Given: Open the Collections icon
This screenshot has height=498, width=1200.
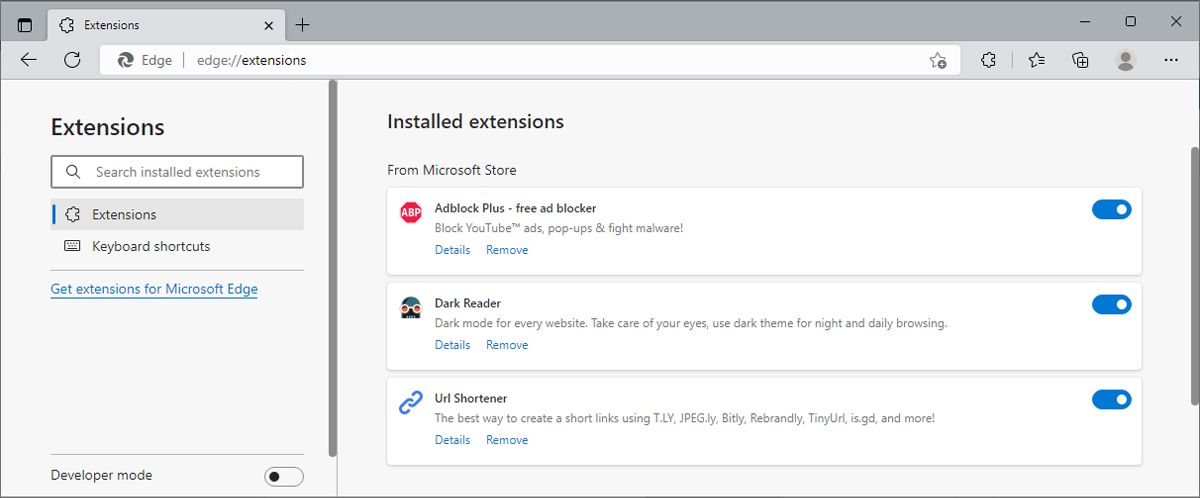Looking at the screenshot, I should click(x=1080, y=60).
